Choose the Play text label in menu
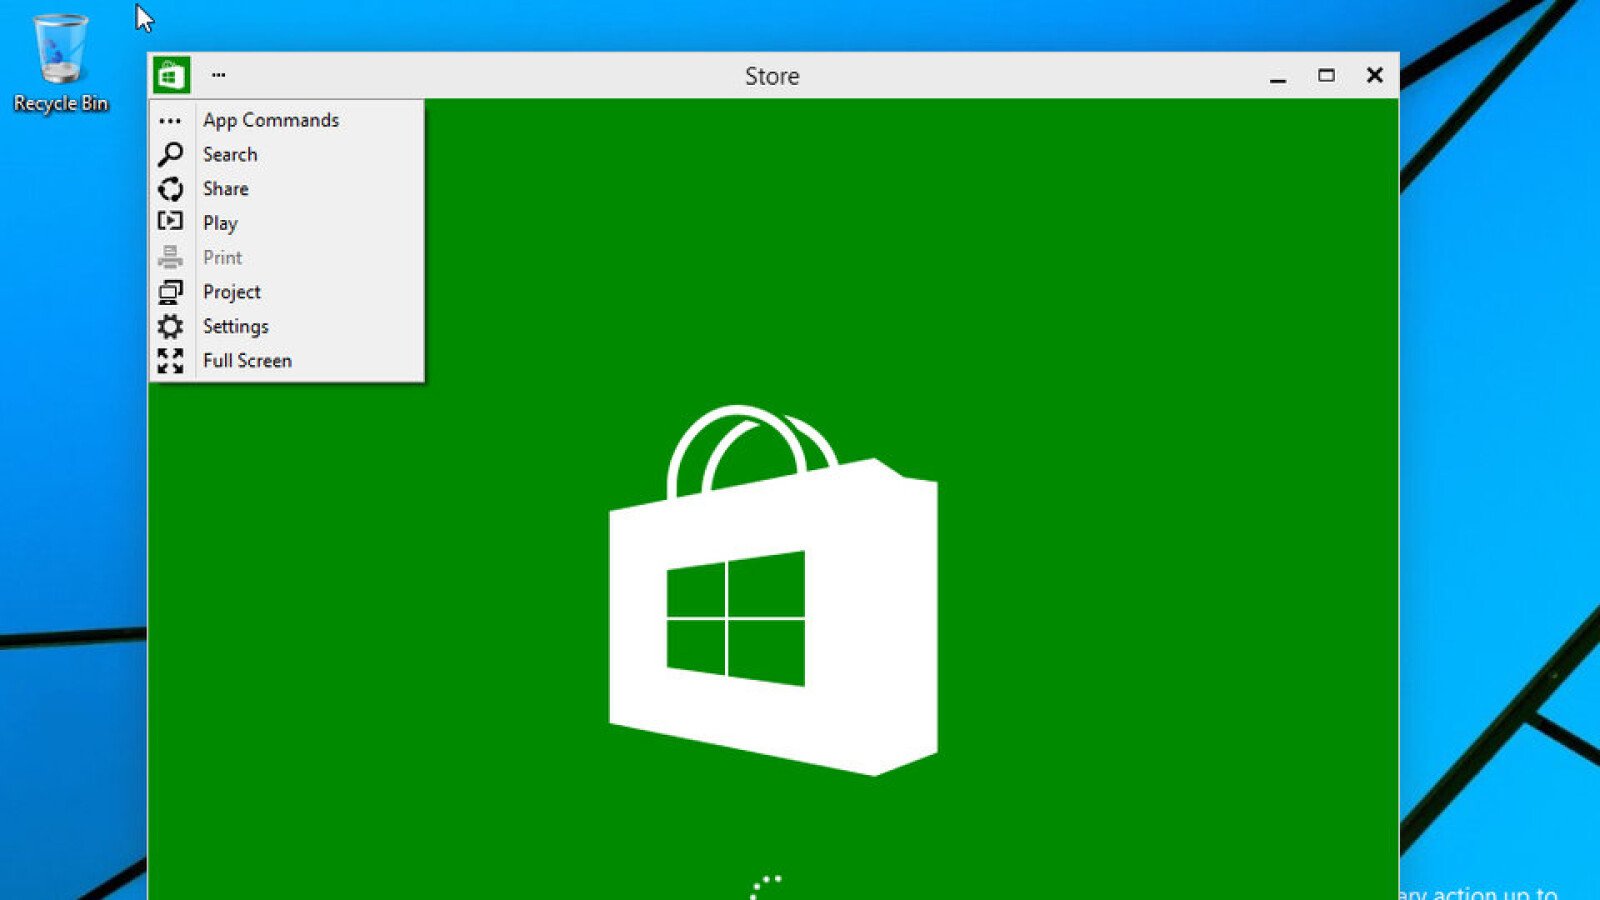The image size is (1600, 900). click(x=220, y=223)
